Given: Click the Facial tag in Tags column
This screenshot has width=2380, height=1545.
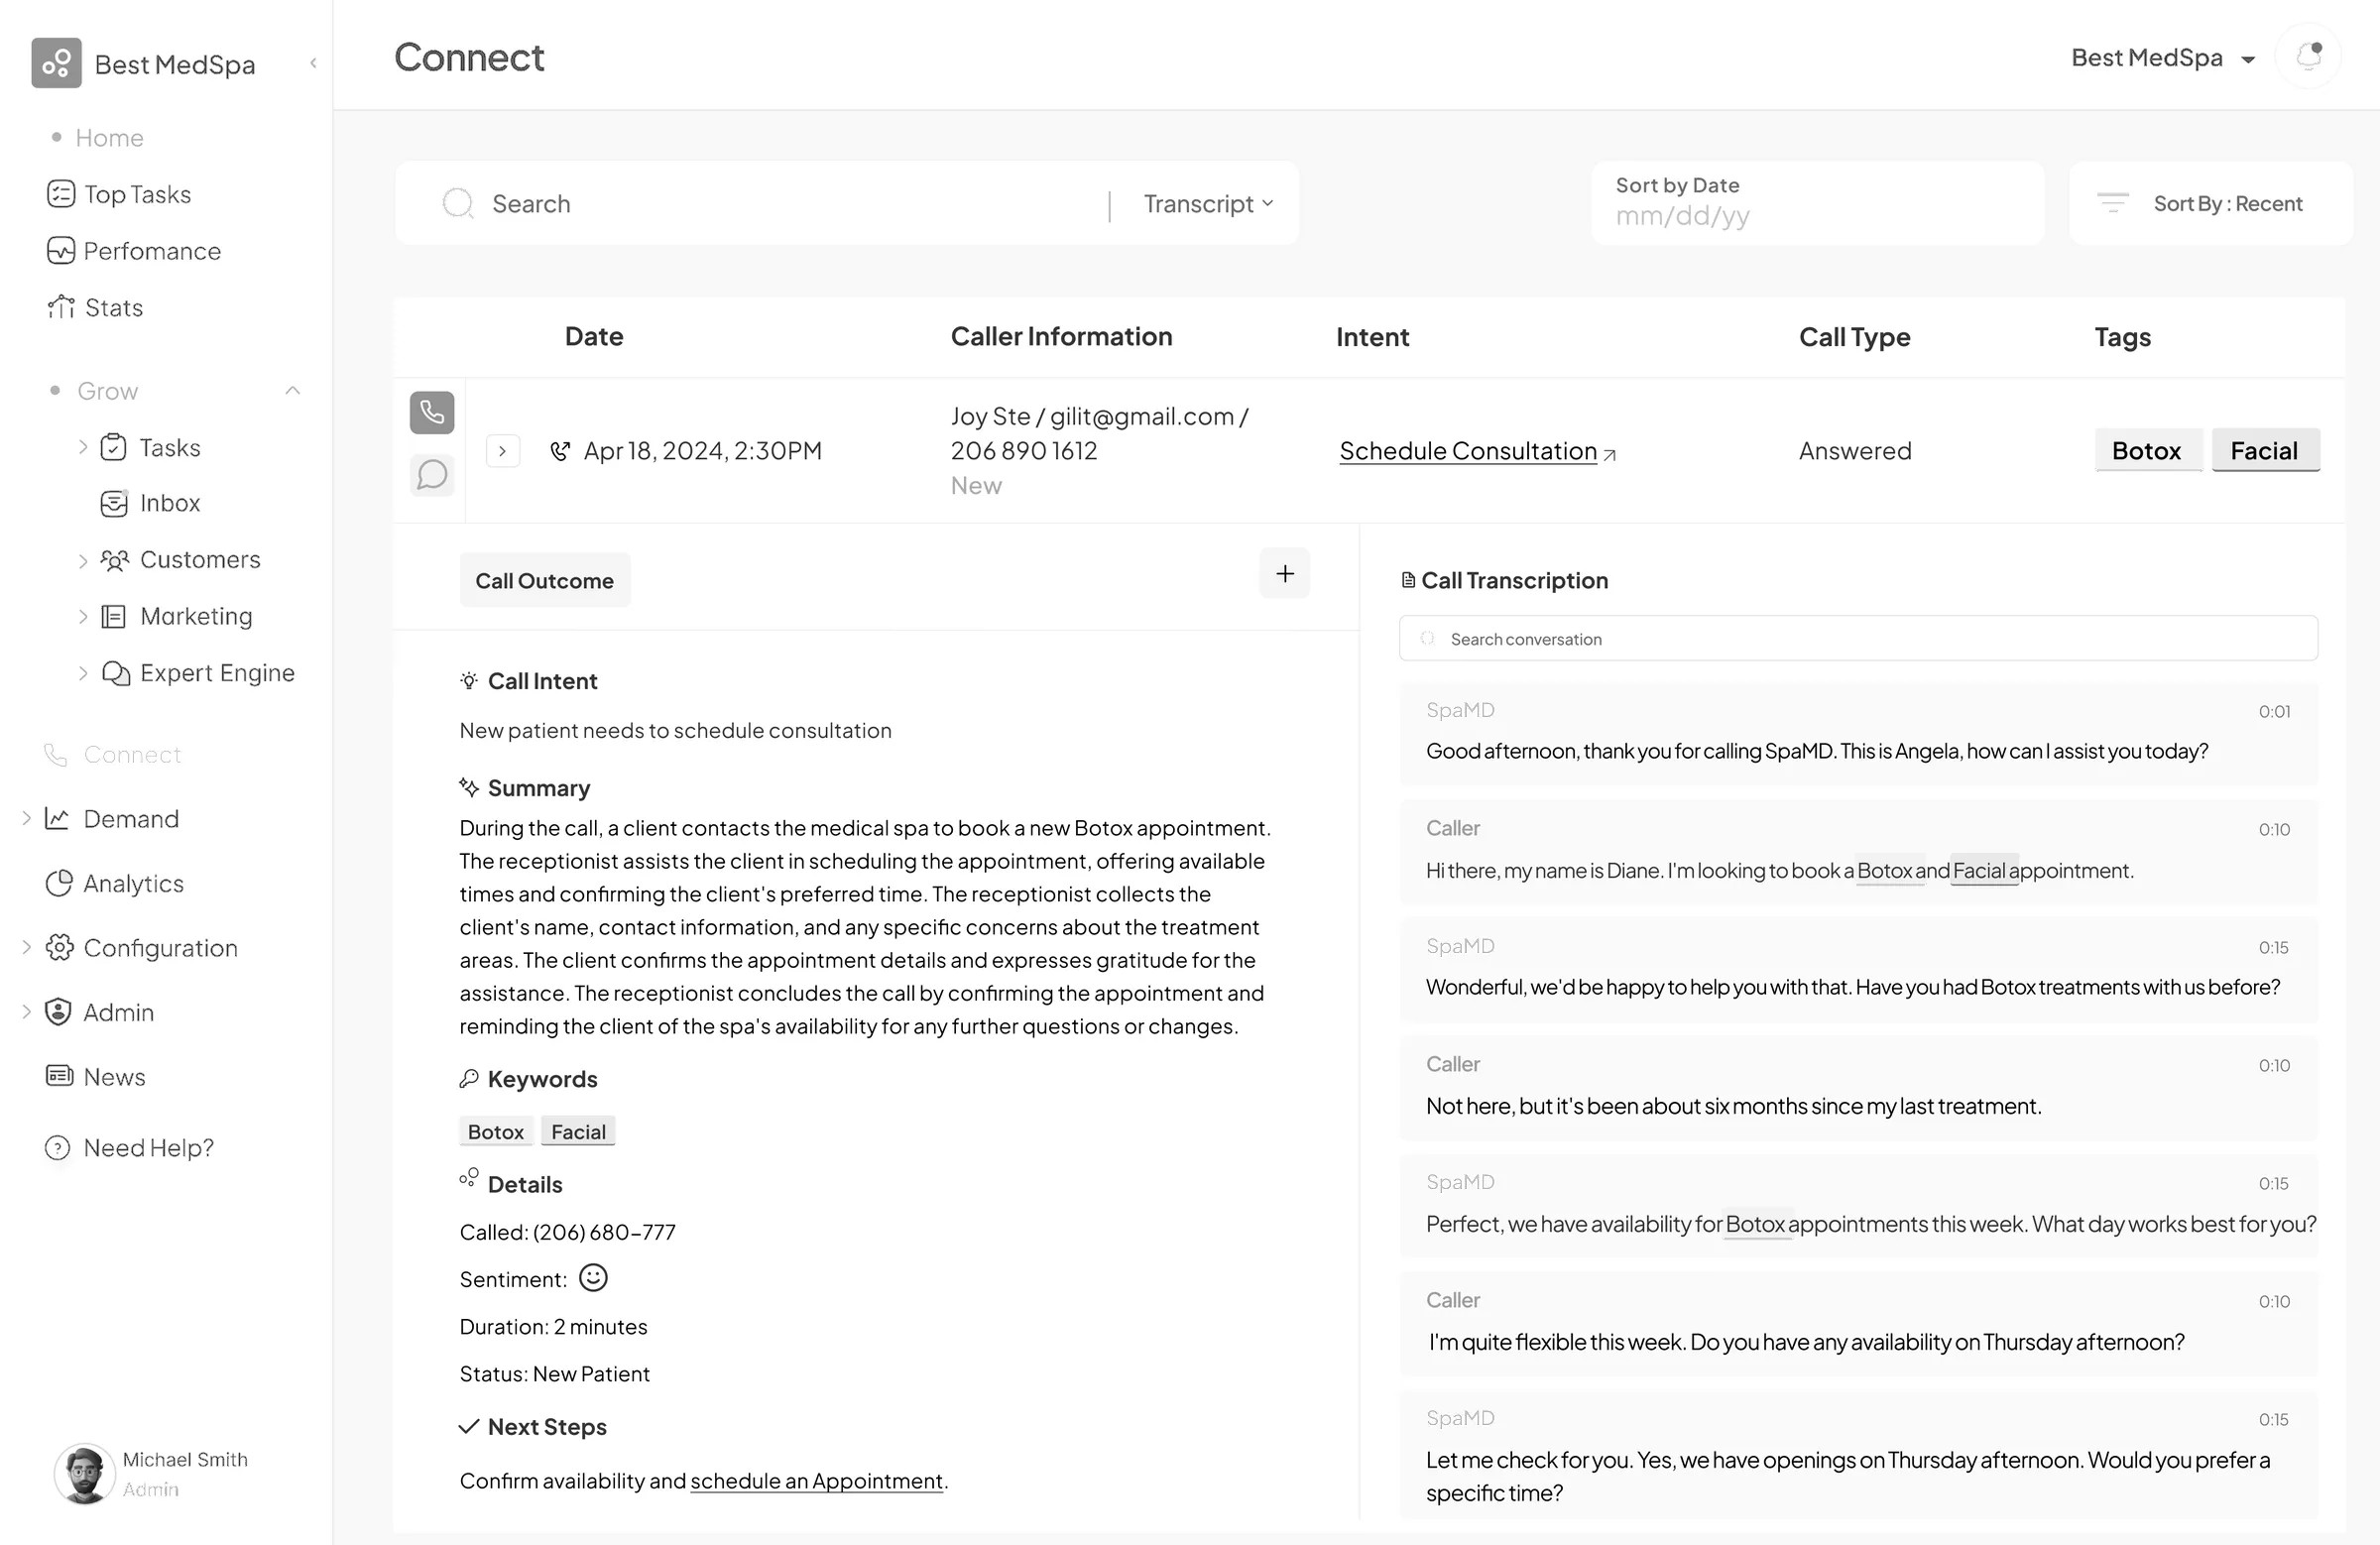Looking at the screenshot, I should (x=2265, y=450).
